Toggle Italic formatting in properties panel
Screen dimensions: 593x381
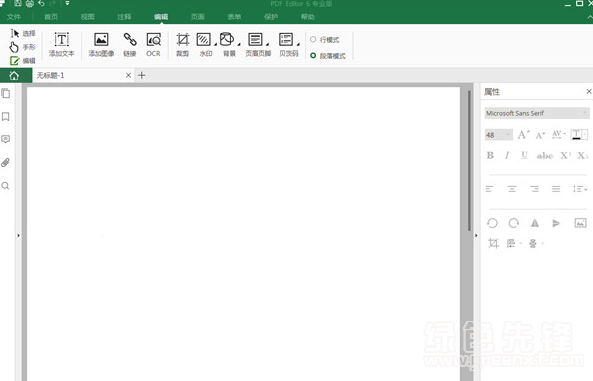[507, 155]
